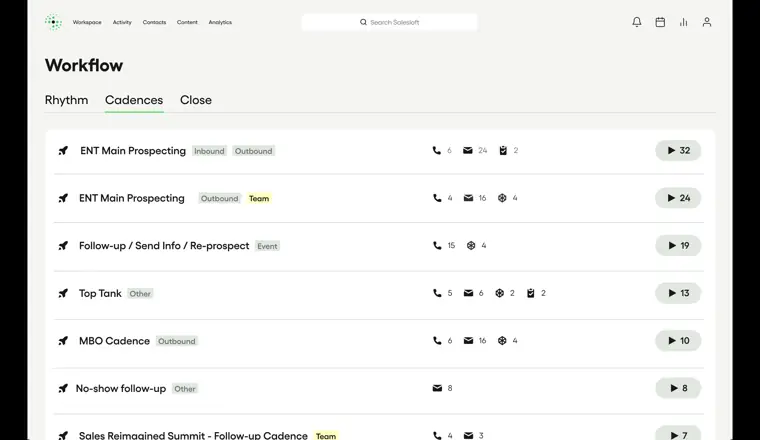Viewport: 760px width, 440px height.
Task: Open the Content menu
Action: point(187,22)
